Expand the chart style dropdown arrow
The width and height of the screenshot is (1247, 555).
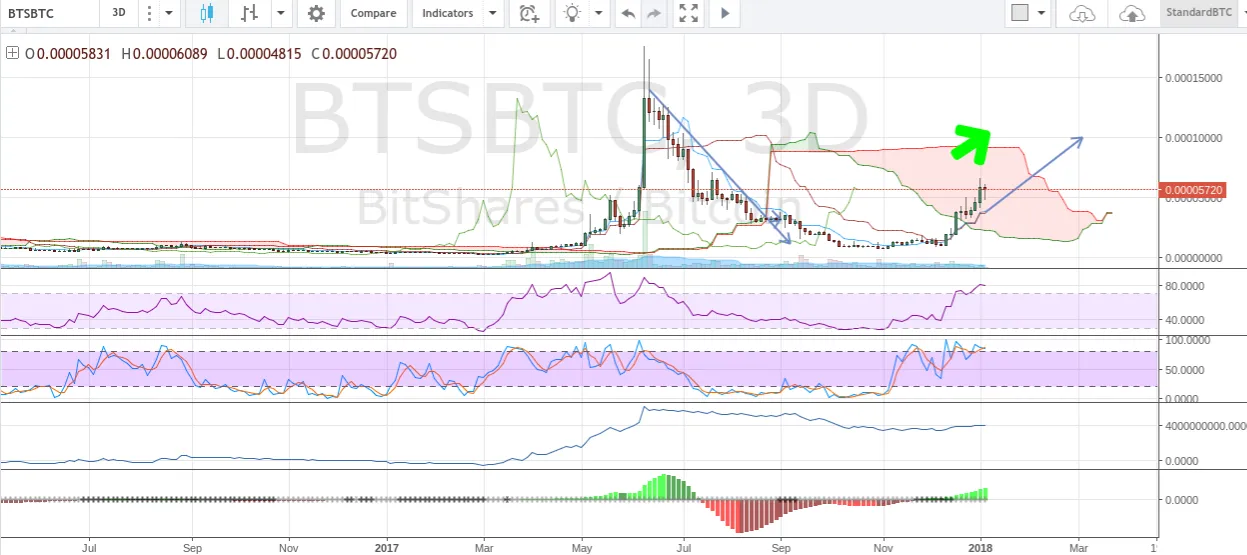pyautogui.click(x=281, y=14)
